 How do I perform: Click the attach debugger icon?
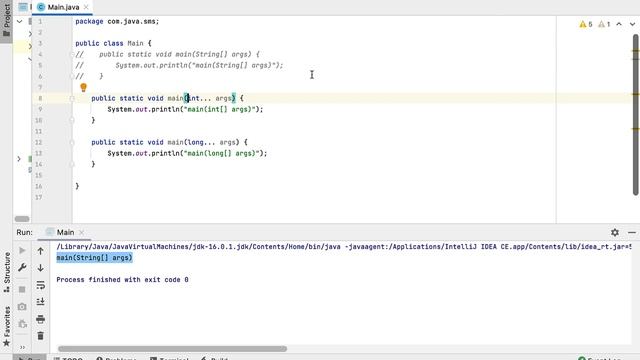click(x=22, y=324)
